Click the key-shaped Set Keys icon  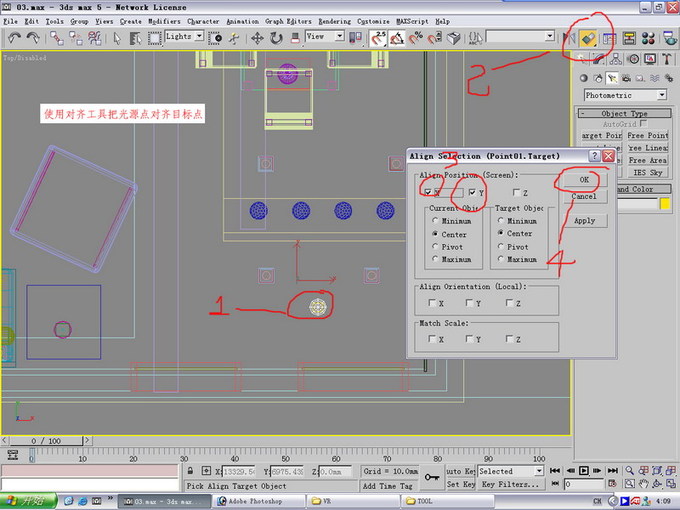(432, 476)
